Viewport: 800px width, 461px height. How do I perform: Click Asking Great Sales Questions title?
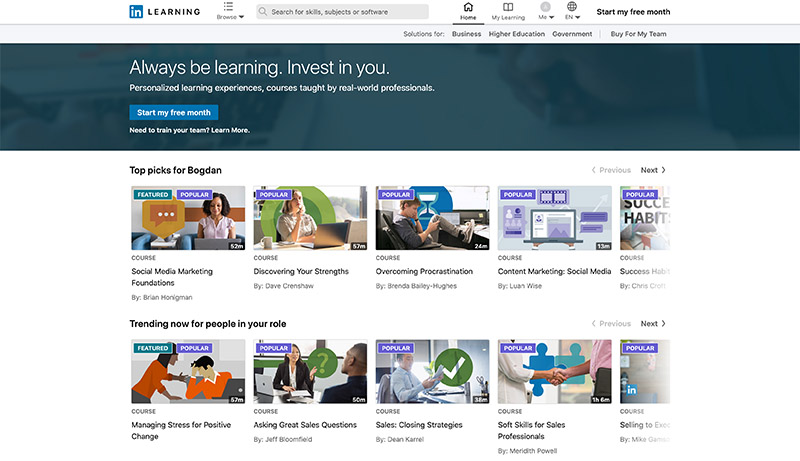[305, 425]
